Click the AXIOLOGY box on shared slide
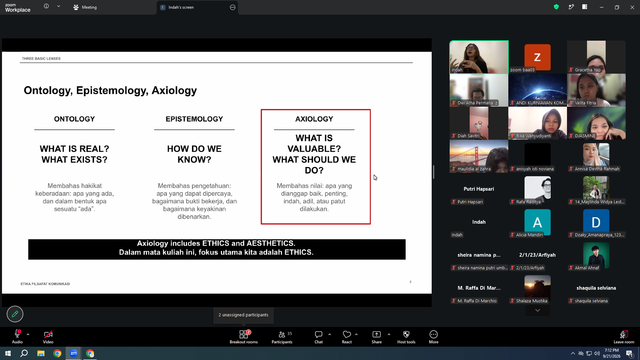Screen dimensions: 640x360 [x=316, y=167]
